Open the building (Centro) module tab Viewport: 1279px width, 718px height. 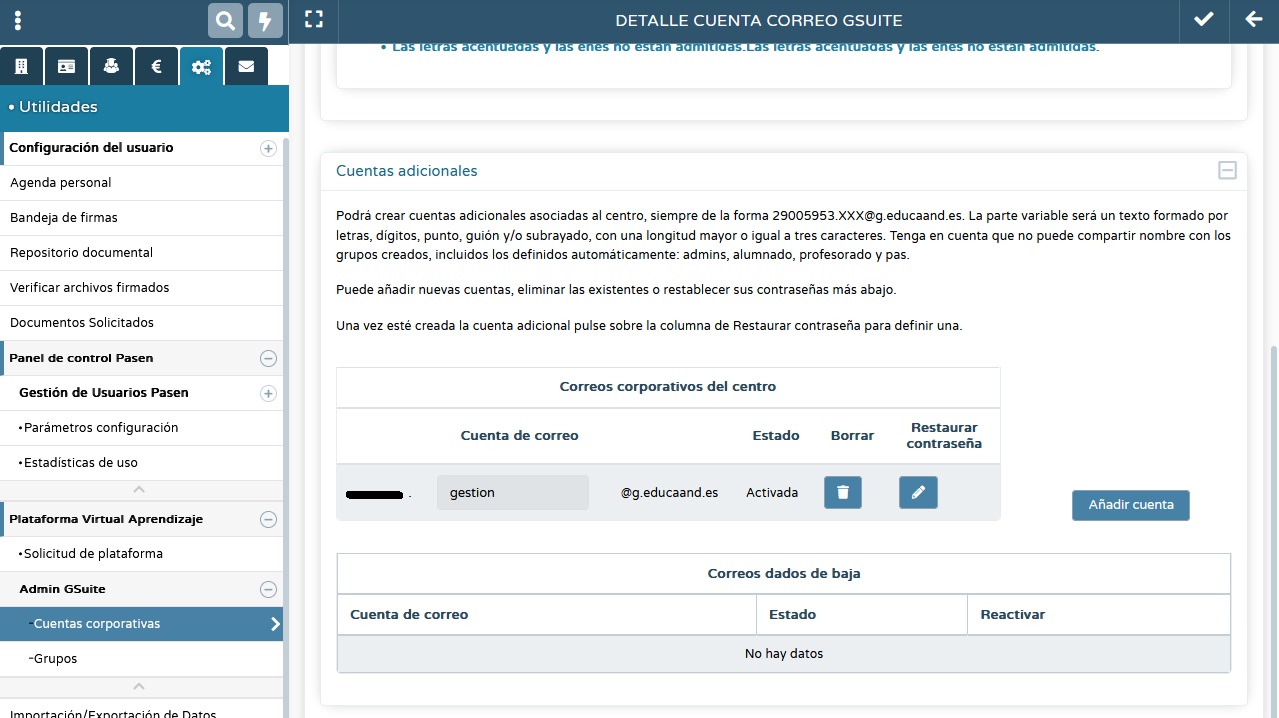[21, 66]
